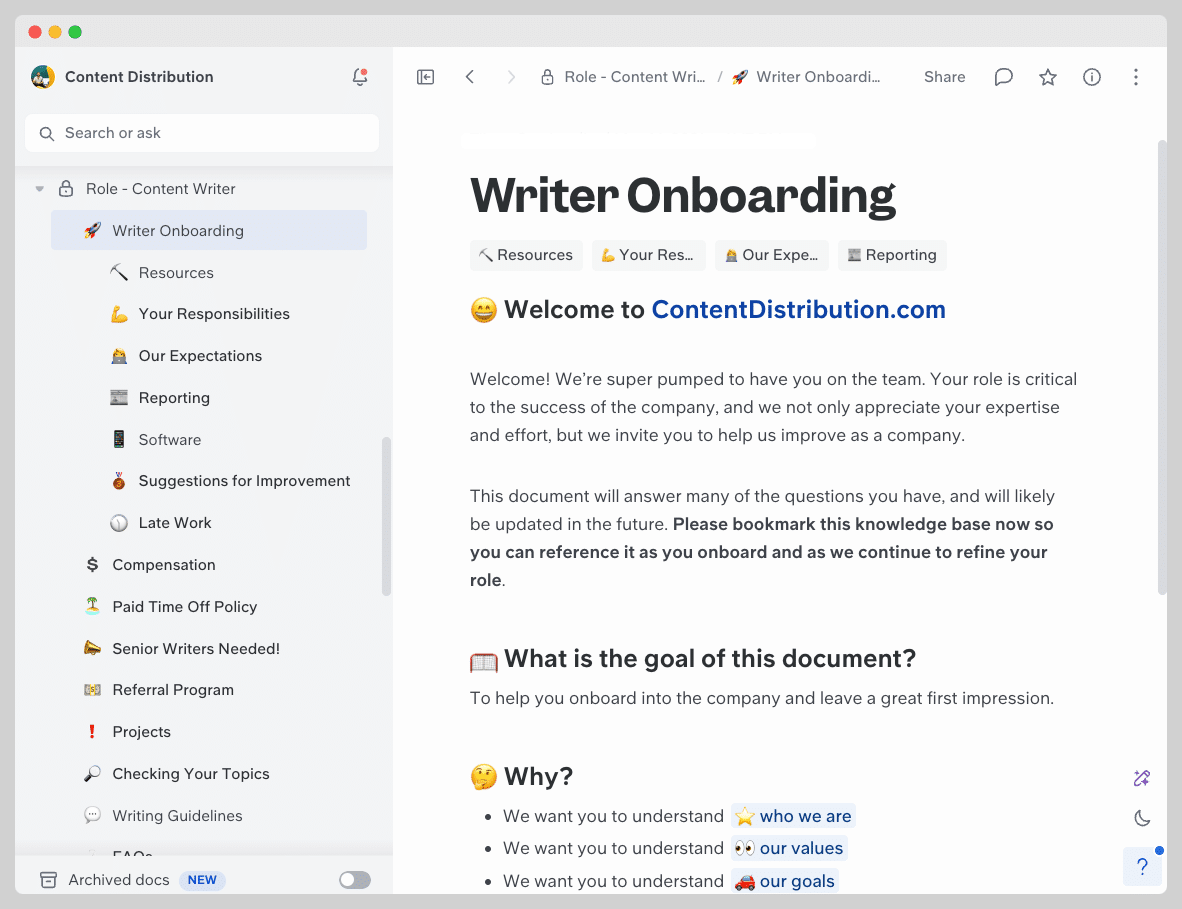Star this document as favorite
Viewport: 1182px width, 909px height.
tap(1048, 77)
